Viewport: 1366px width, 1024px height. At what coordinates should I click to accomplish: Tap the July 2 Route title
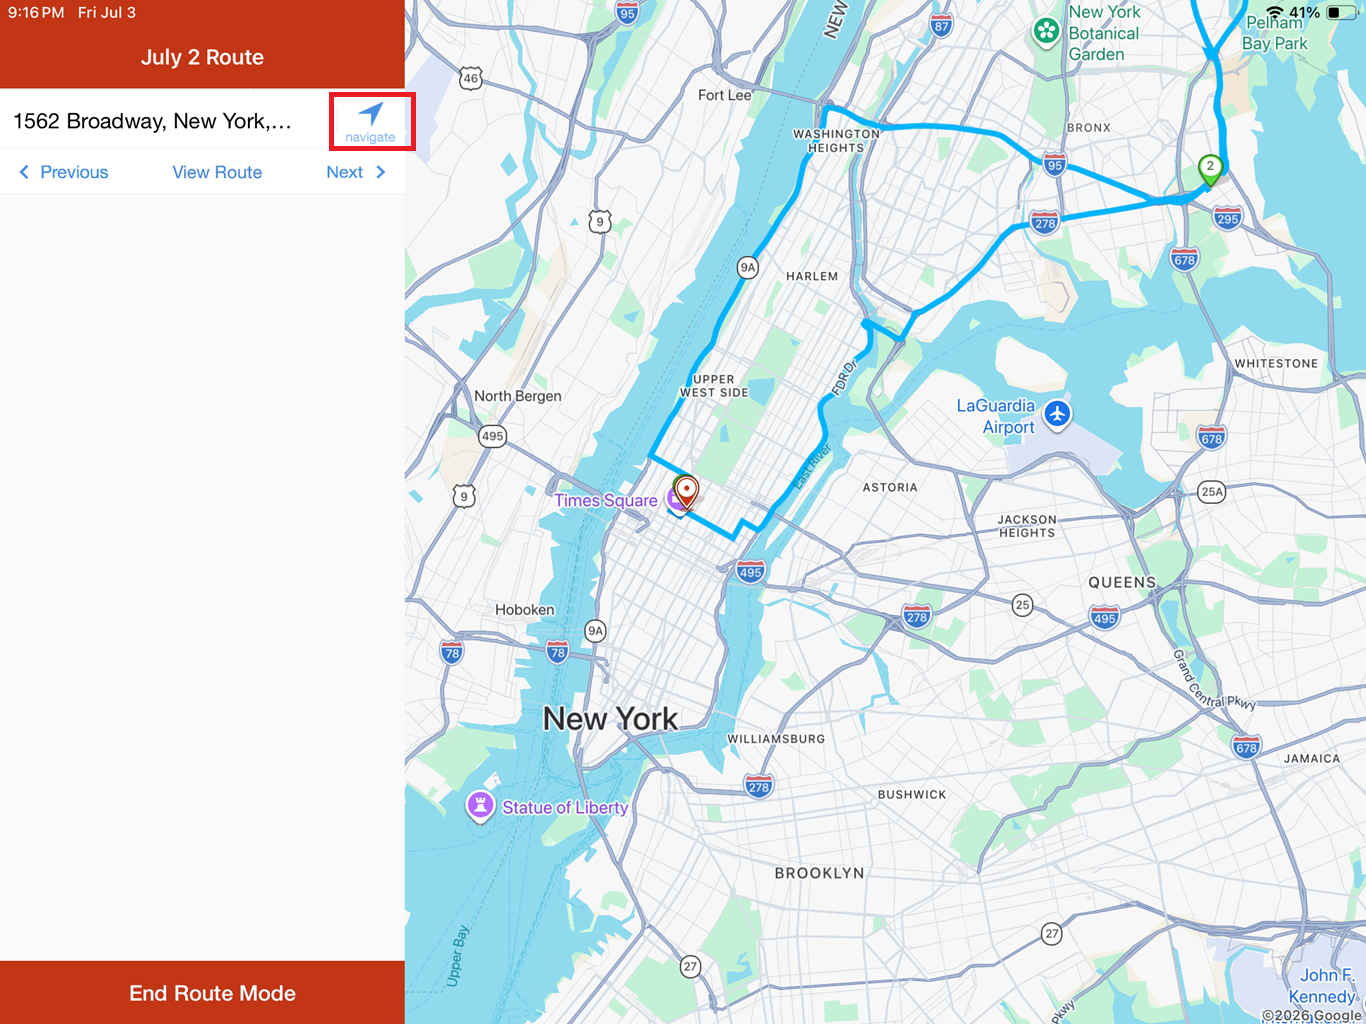coord(202,57)
